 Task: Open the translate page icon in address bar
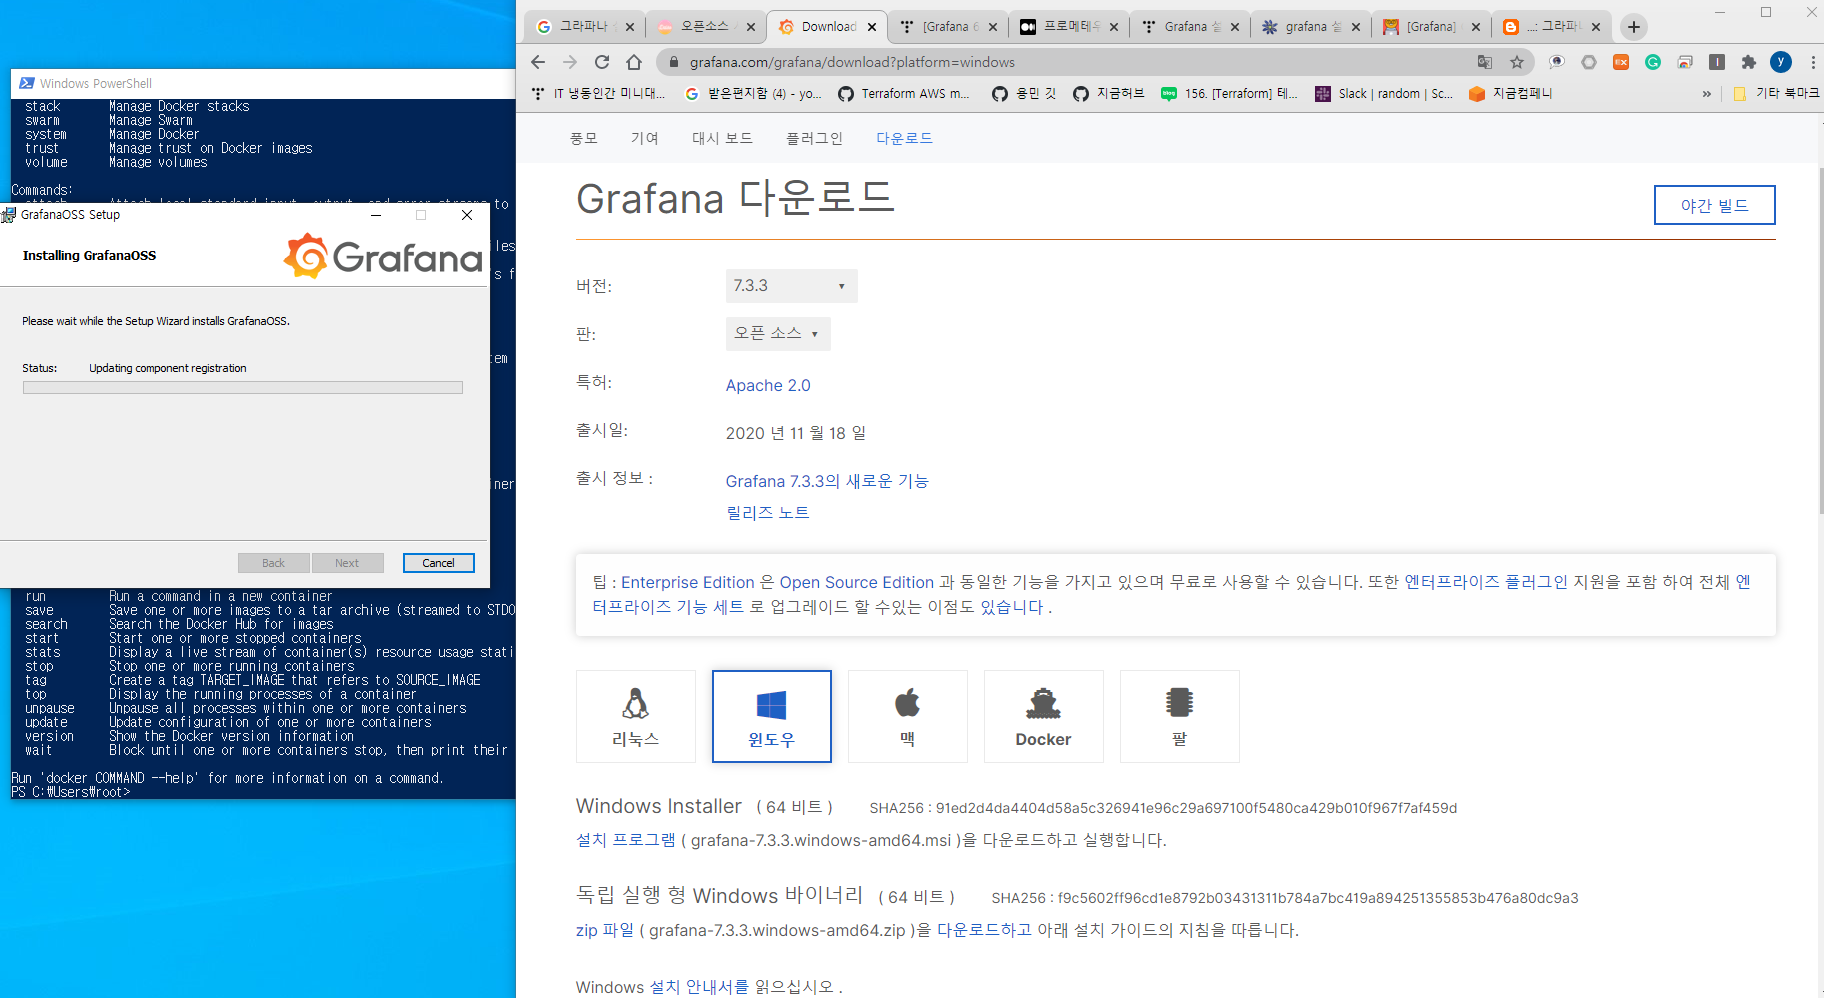point(1485,62)
